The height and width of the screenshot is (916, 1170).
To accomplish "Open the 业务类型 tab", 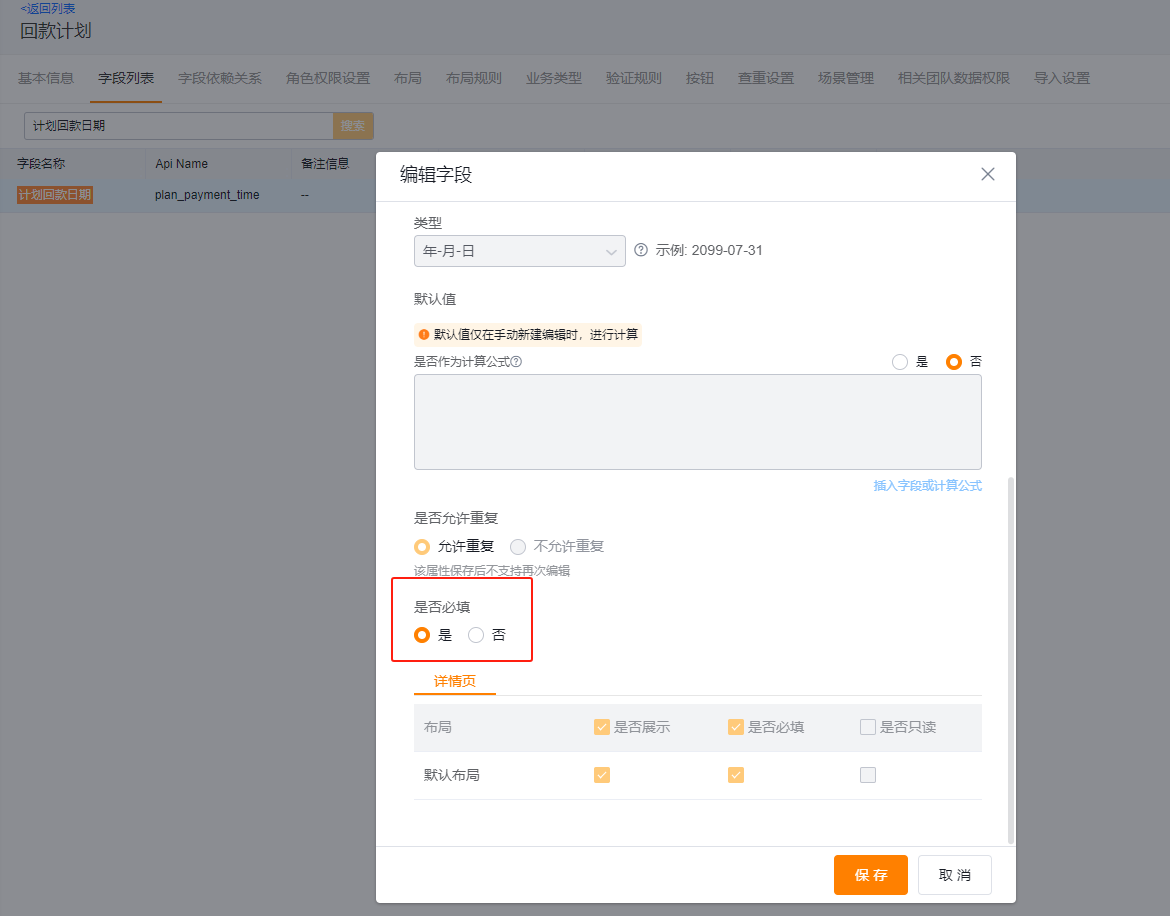I will point(554,78).
